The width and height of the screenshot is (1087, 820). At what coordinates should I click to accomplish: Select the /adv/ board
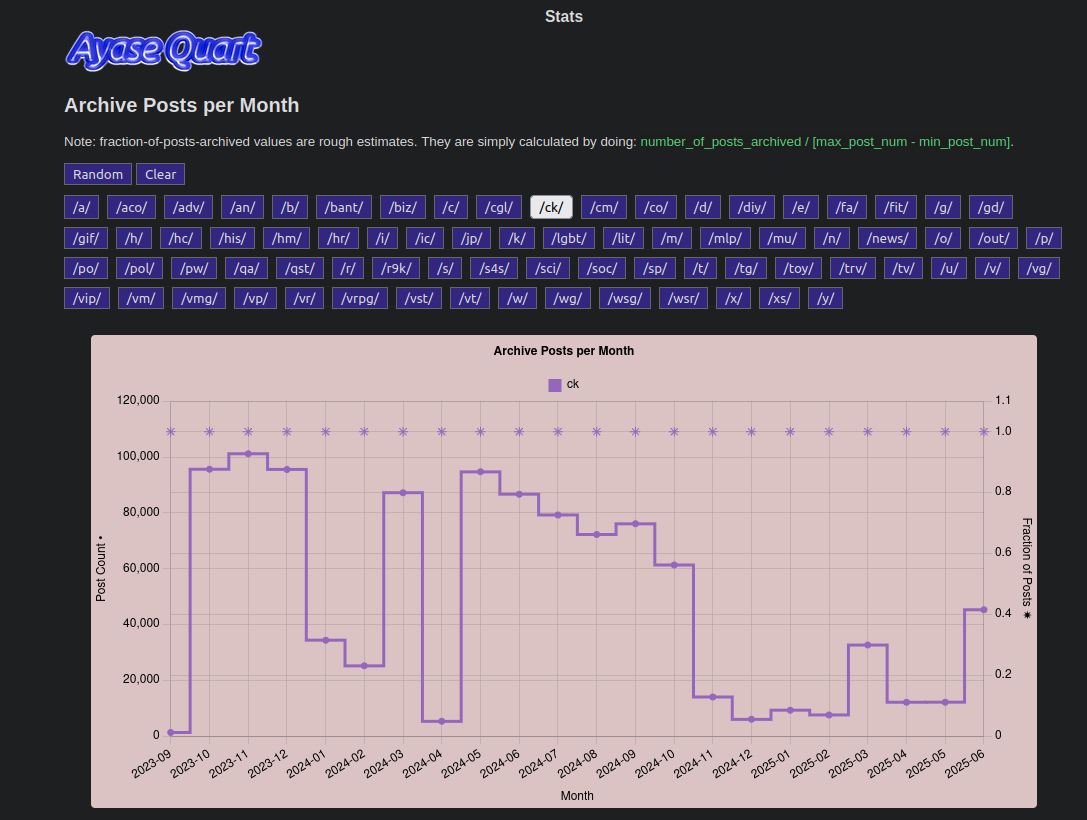189,207
